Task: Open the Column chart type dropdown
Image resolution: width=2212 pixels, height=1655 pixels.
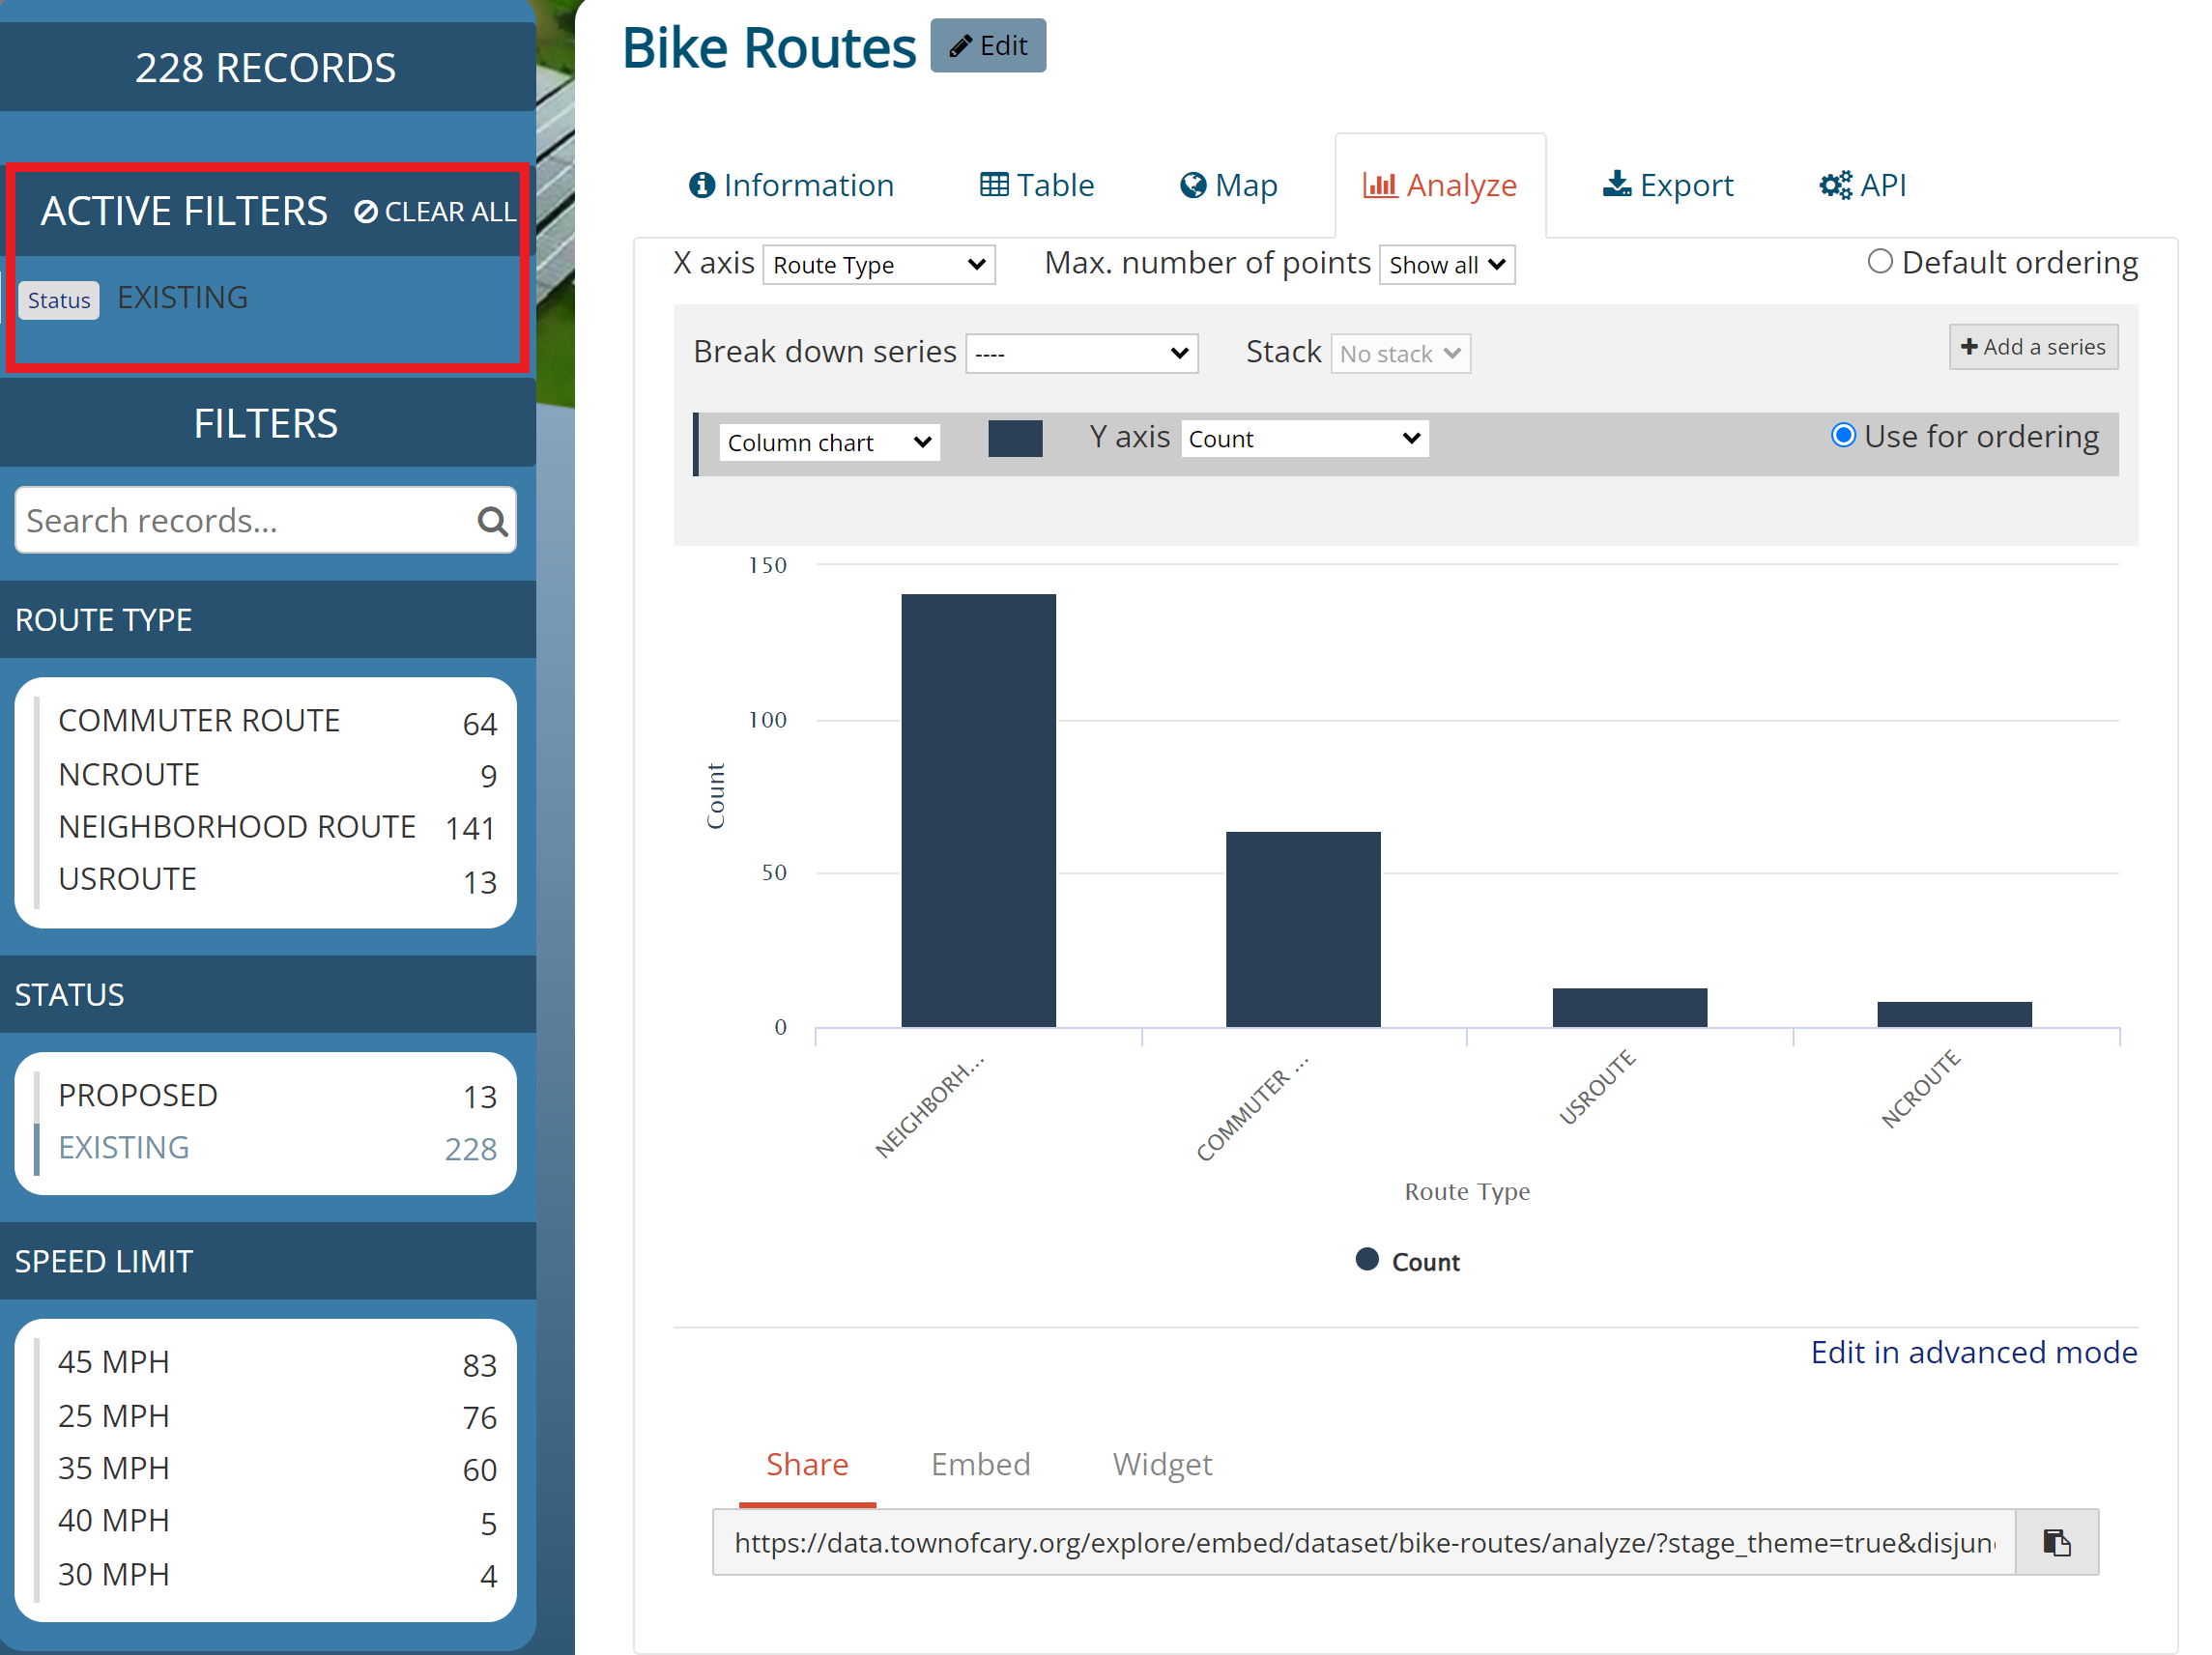Action: (x=828, y=442)
